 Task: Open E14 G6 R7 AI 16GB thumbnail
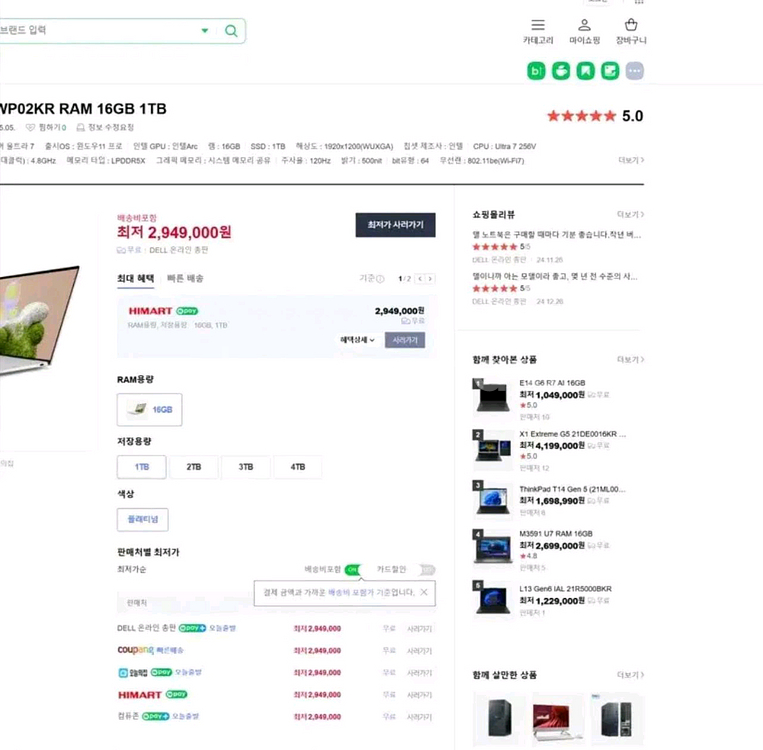click(x=493, y=398)
